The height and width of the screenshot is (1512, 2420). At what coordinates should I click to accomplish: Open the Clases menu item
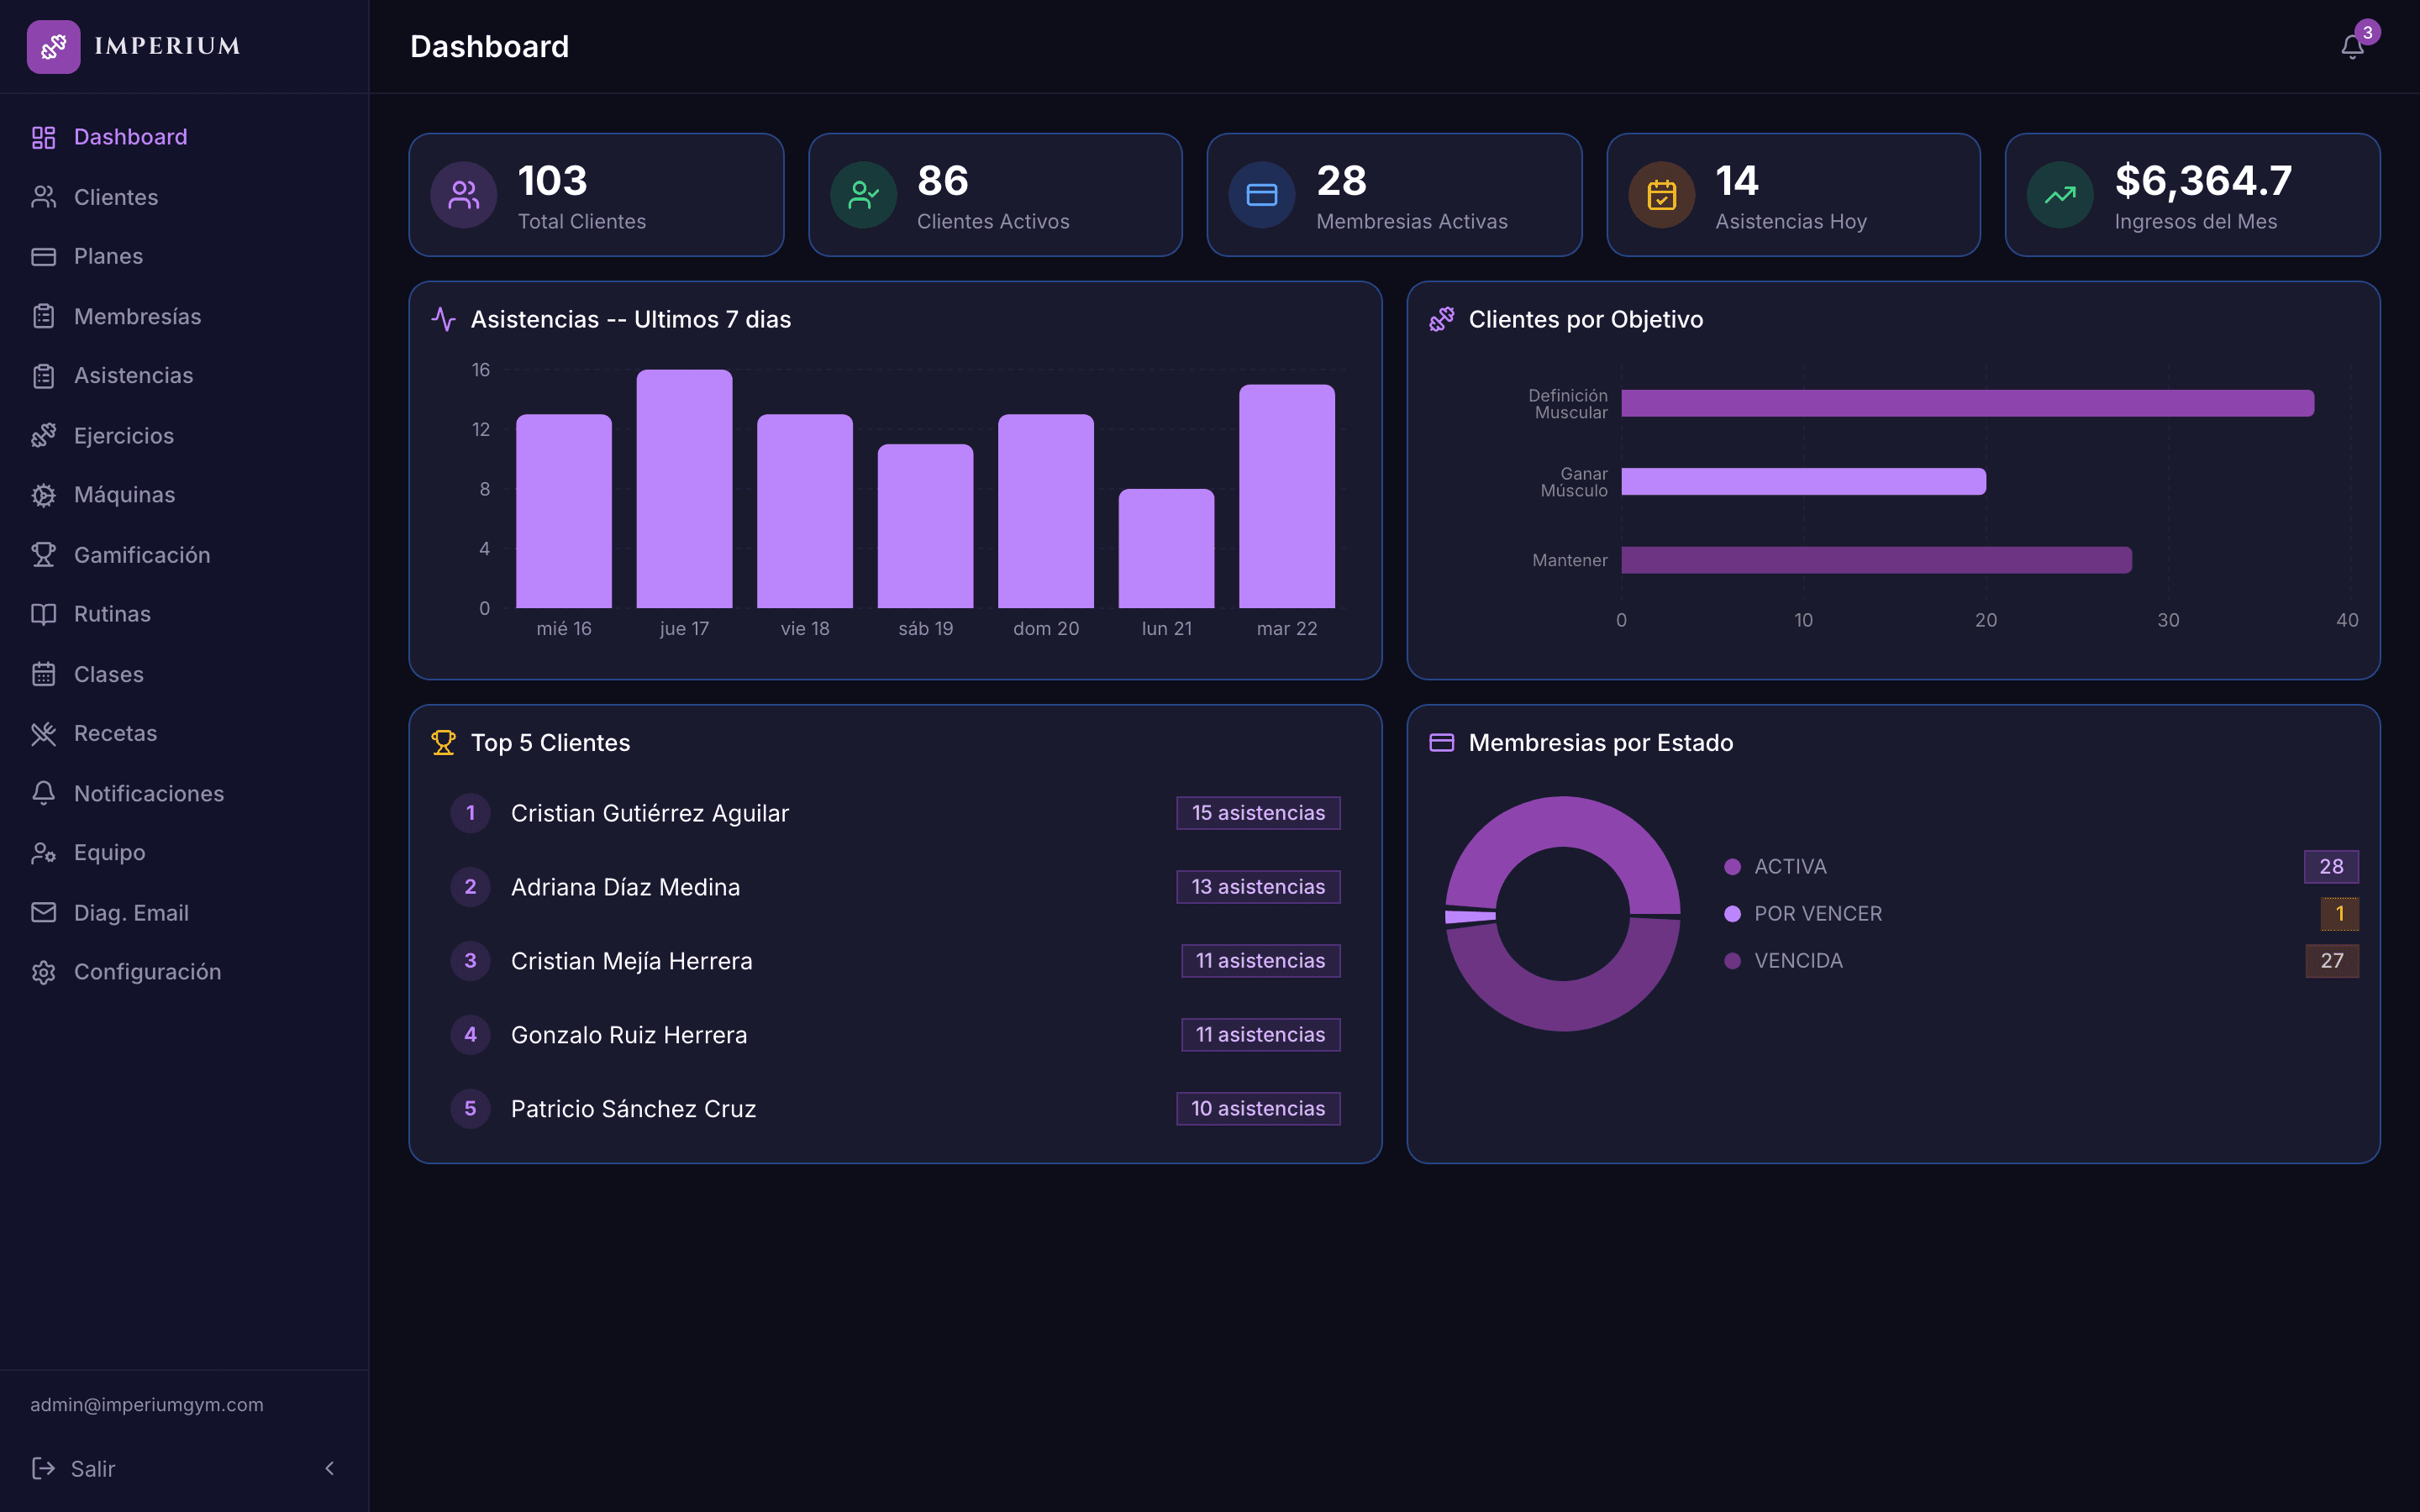tap(184, 674)
